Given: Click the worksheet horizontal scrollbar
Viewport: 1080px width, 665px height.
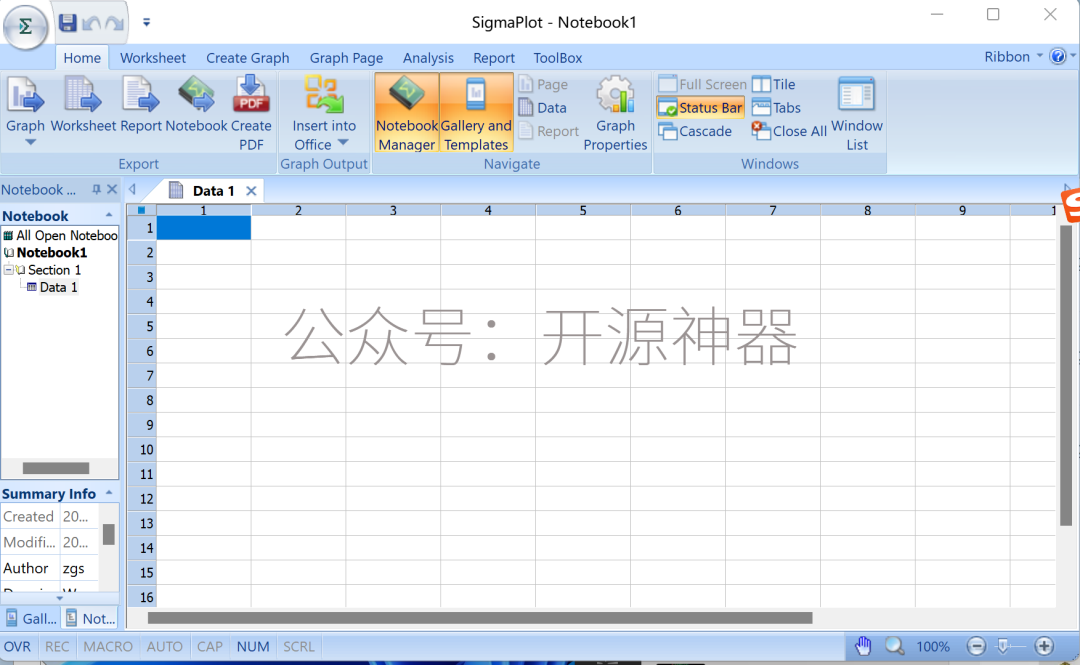Looking at the screenshot, I should [480, 618].
